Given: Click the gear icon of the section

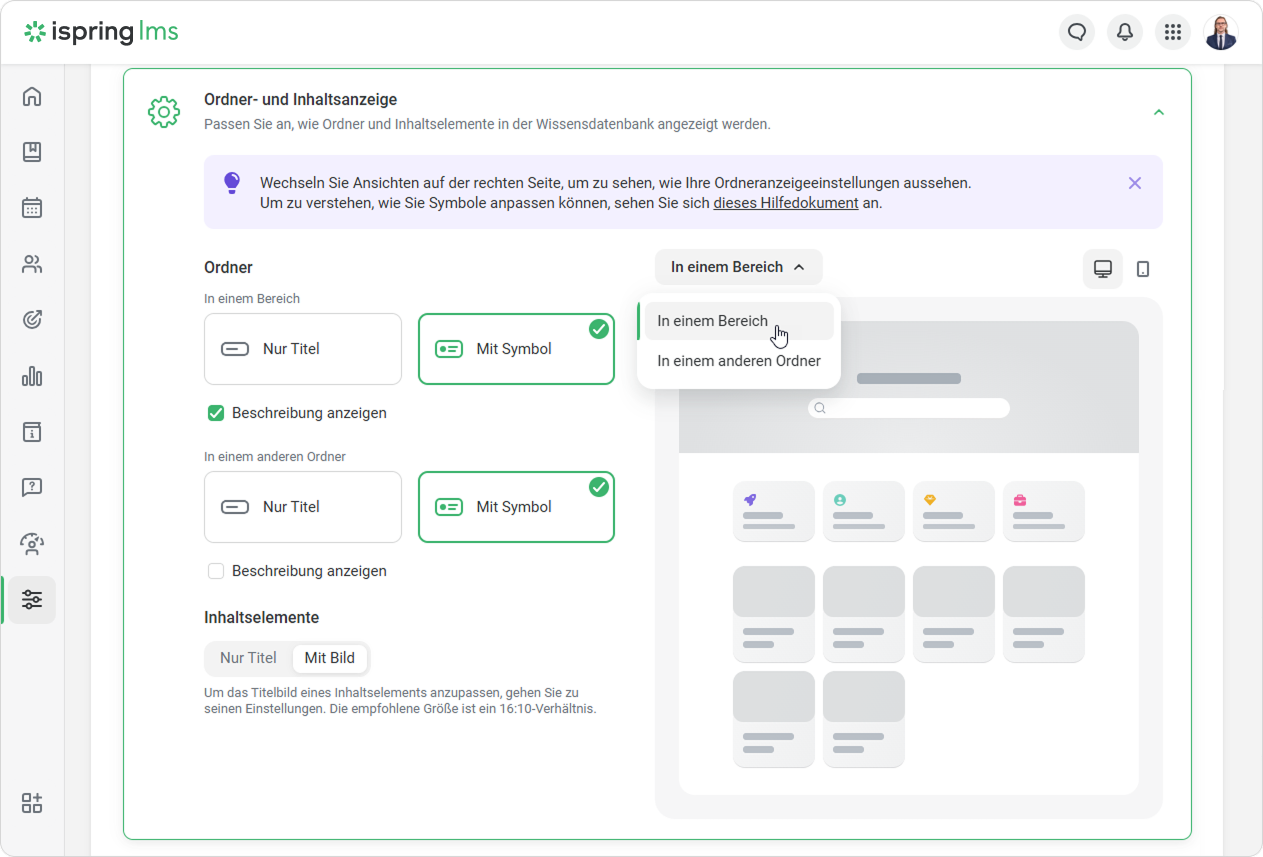Looking at the screenshot, I should tap(164, 112).
